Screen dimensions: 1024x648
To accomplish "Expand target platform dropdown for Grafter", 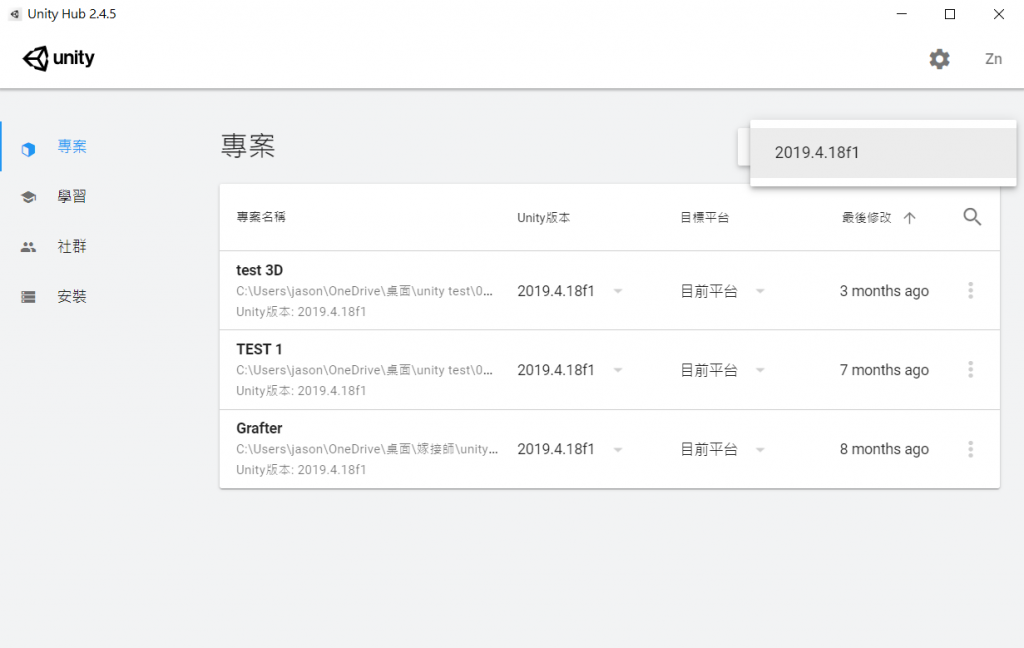I will [x=760, y=449].
